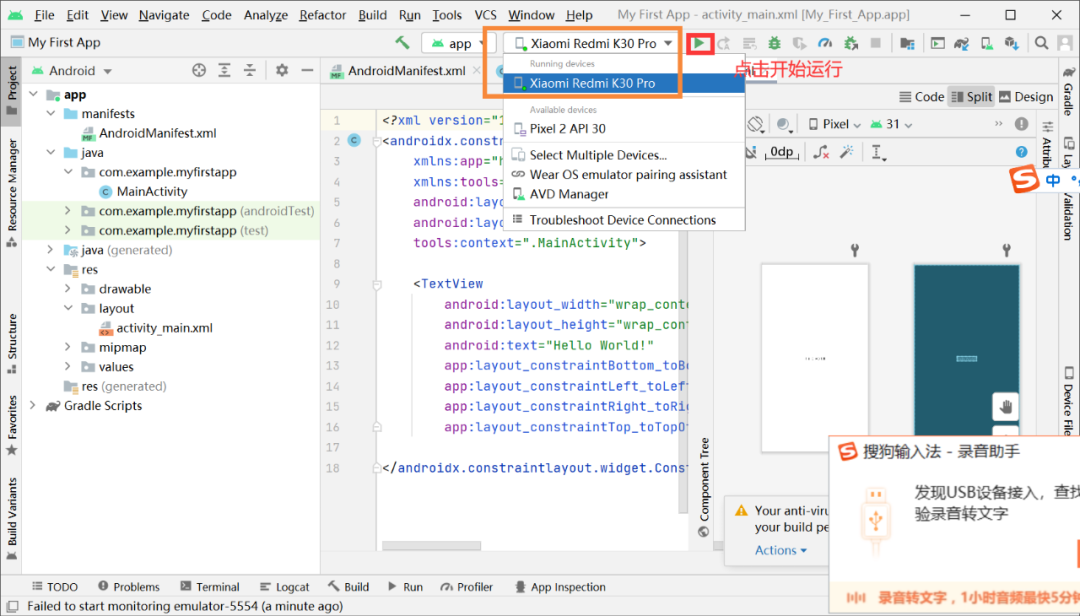
Task: Expand the java (generated) folder
Action: (51, 249)
